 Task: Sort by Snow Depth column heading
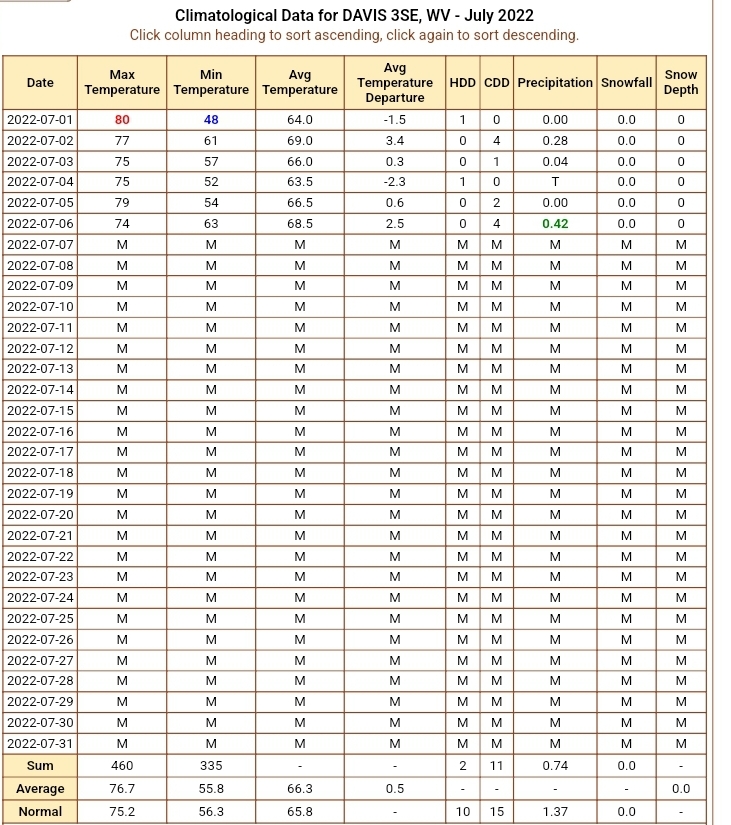click(x=681, y=83)
